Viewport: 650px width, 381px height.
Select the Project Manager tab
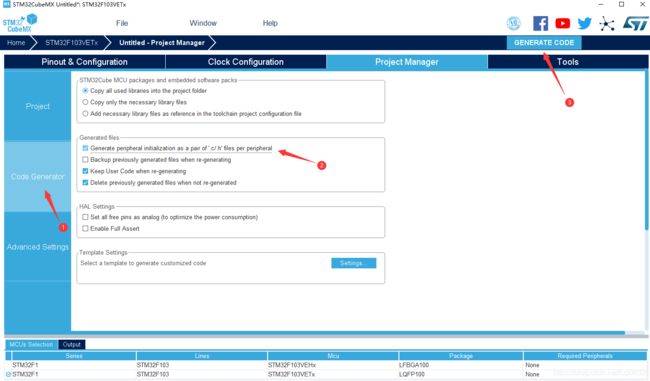[407, 62]
